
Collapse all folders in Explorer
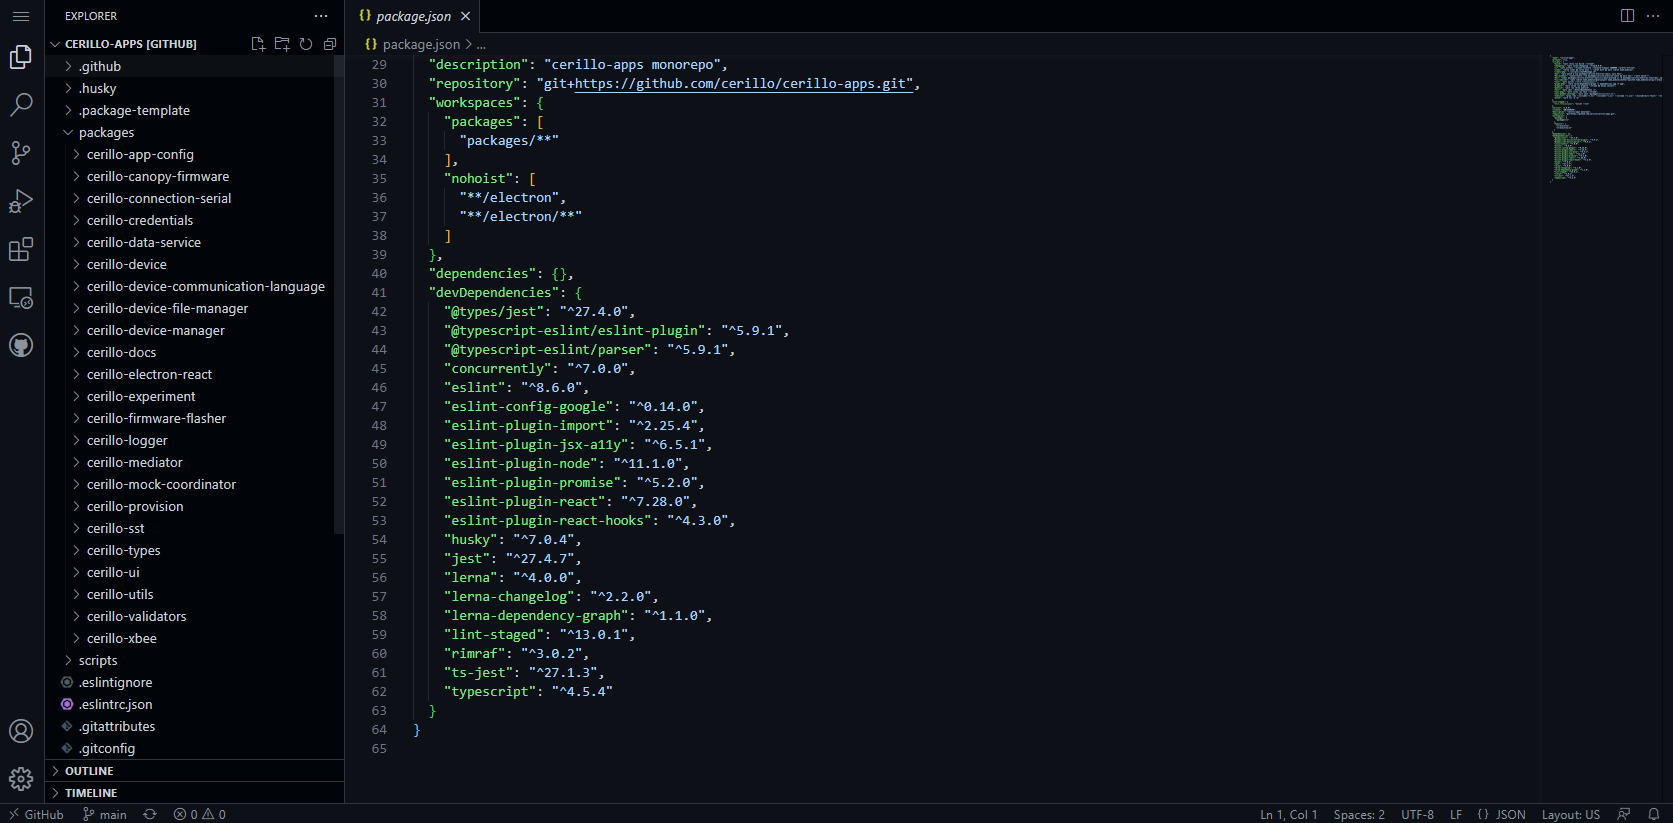[330, 44]
